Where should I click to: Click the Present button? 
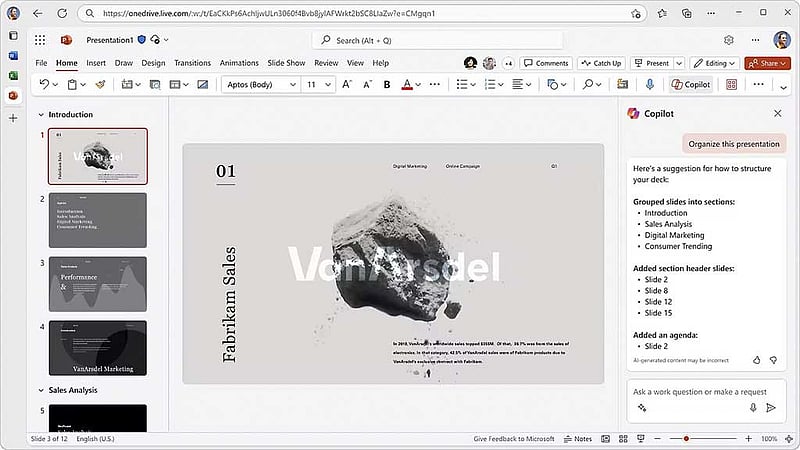tap(652, 63)
